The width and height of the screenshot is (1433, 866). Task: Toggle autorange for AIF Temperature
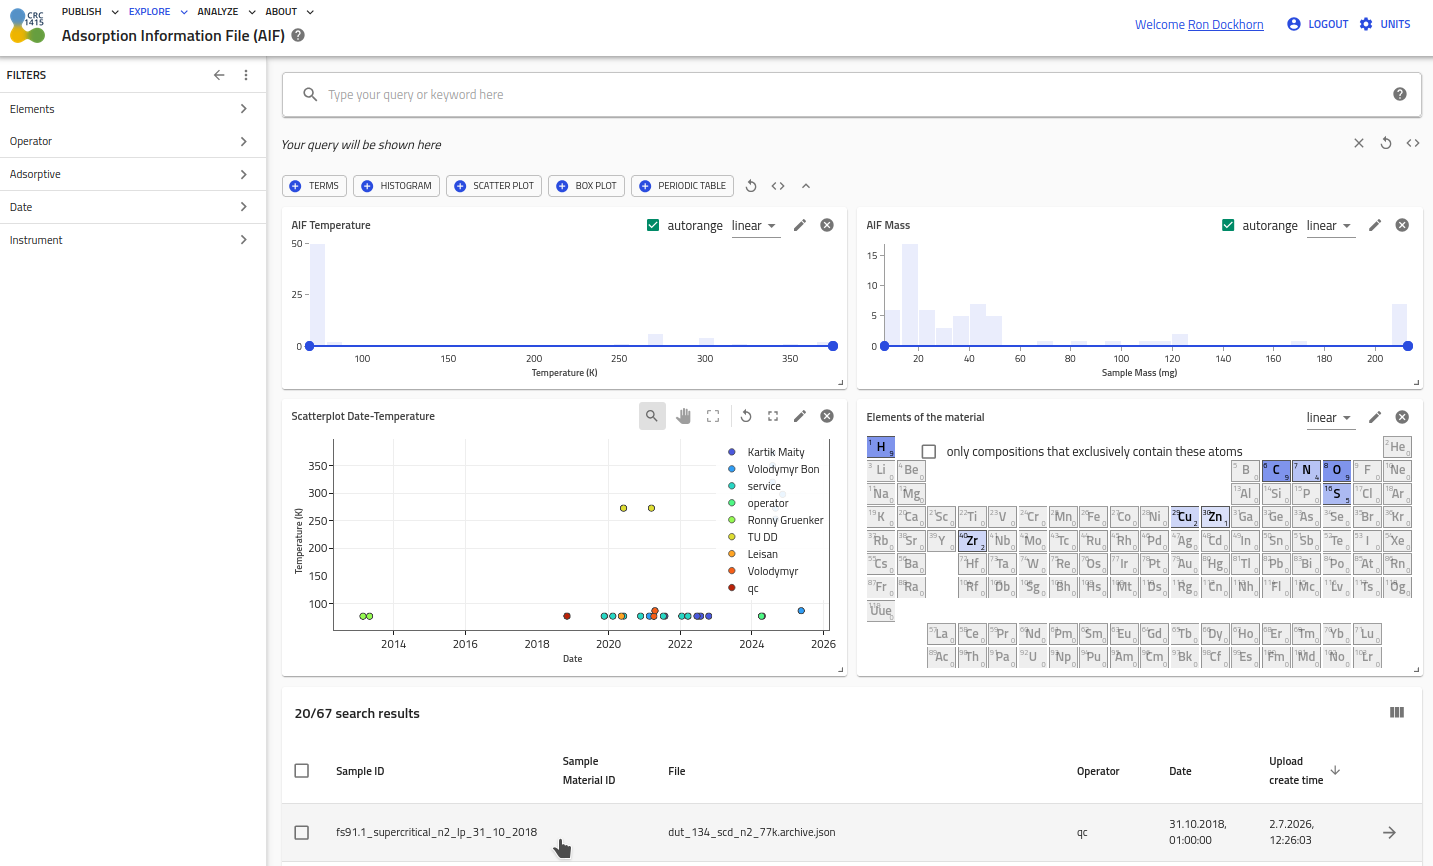coord(653,225)
